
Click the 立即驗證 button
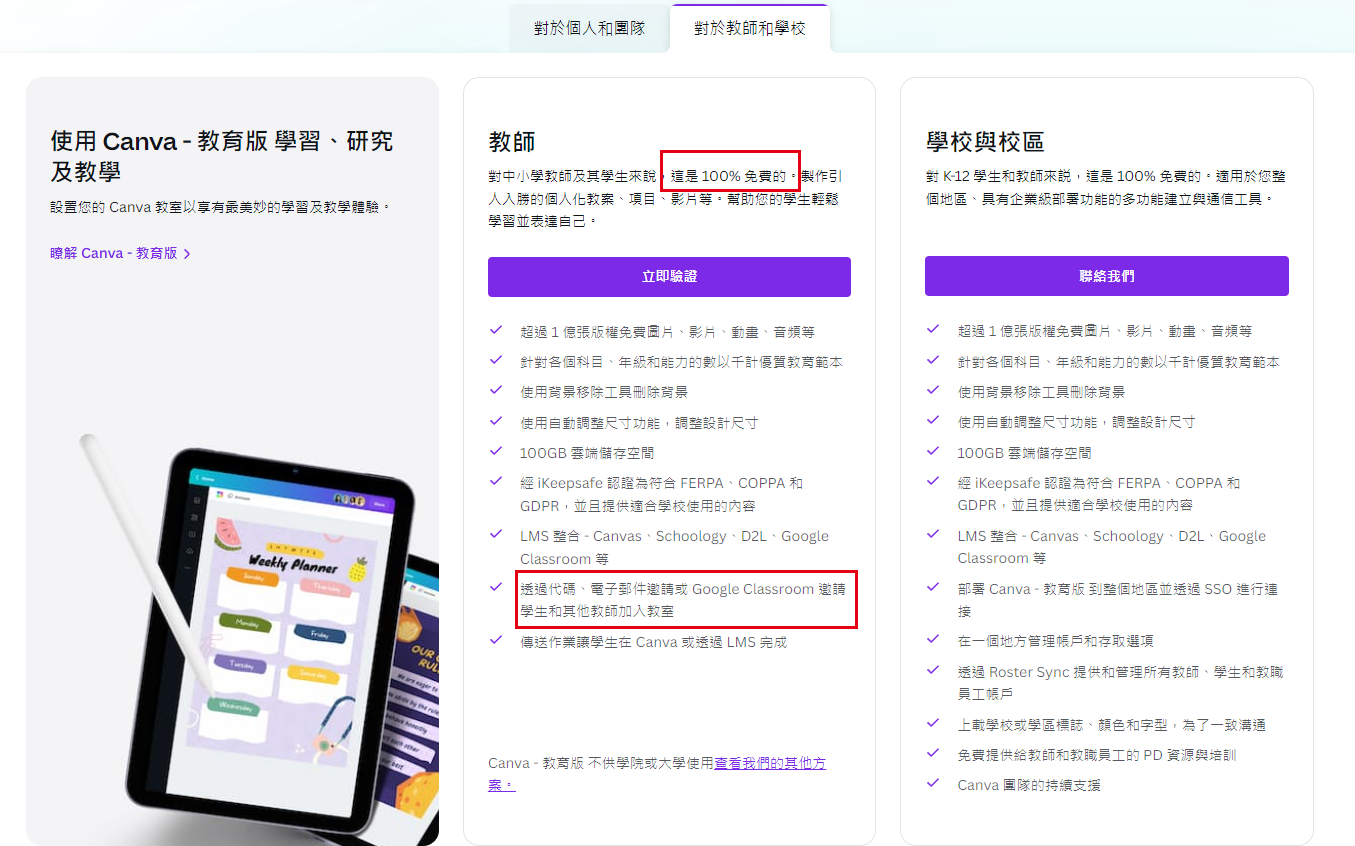click(669, 277)
